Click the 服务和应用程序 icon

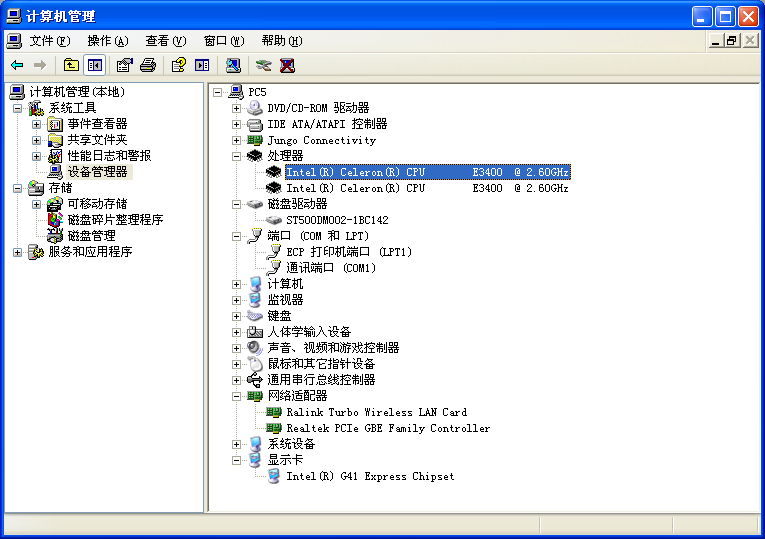tap(36, 252)
